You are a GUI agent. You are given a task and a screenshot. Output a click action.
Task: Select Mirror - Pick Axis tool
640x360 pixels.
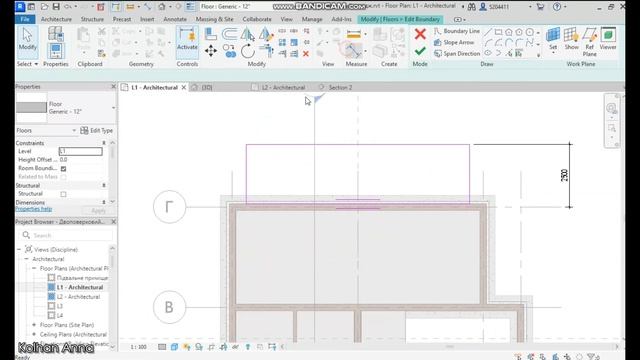click(247, 34)
